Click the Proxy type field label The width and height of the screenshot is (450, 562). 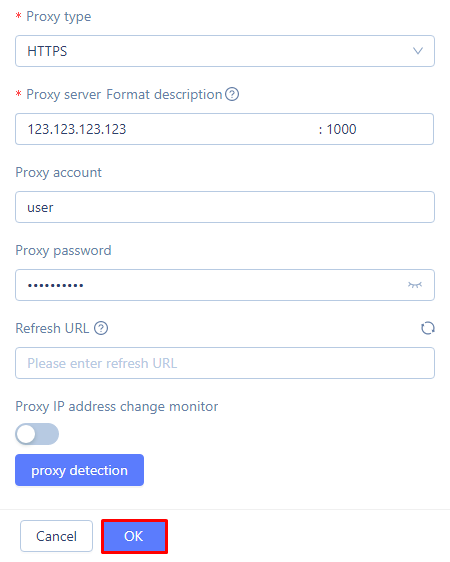click(x=58, y=17)
